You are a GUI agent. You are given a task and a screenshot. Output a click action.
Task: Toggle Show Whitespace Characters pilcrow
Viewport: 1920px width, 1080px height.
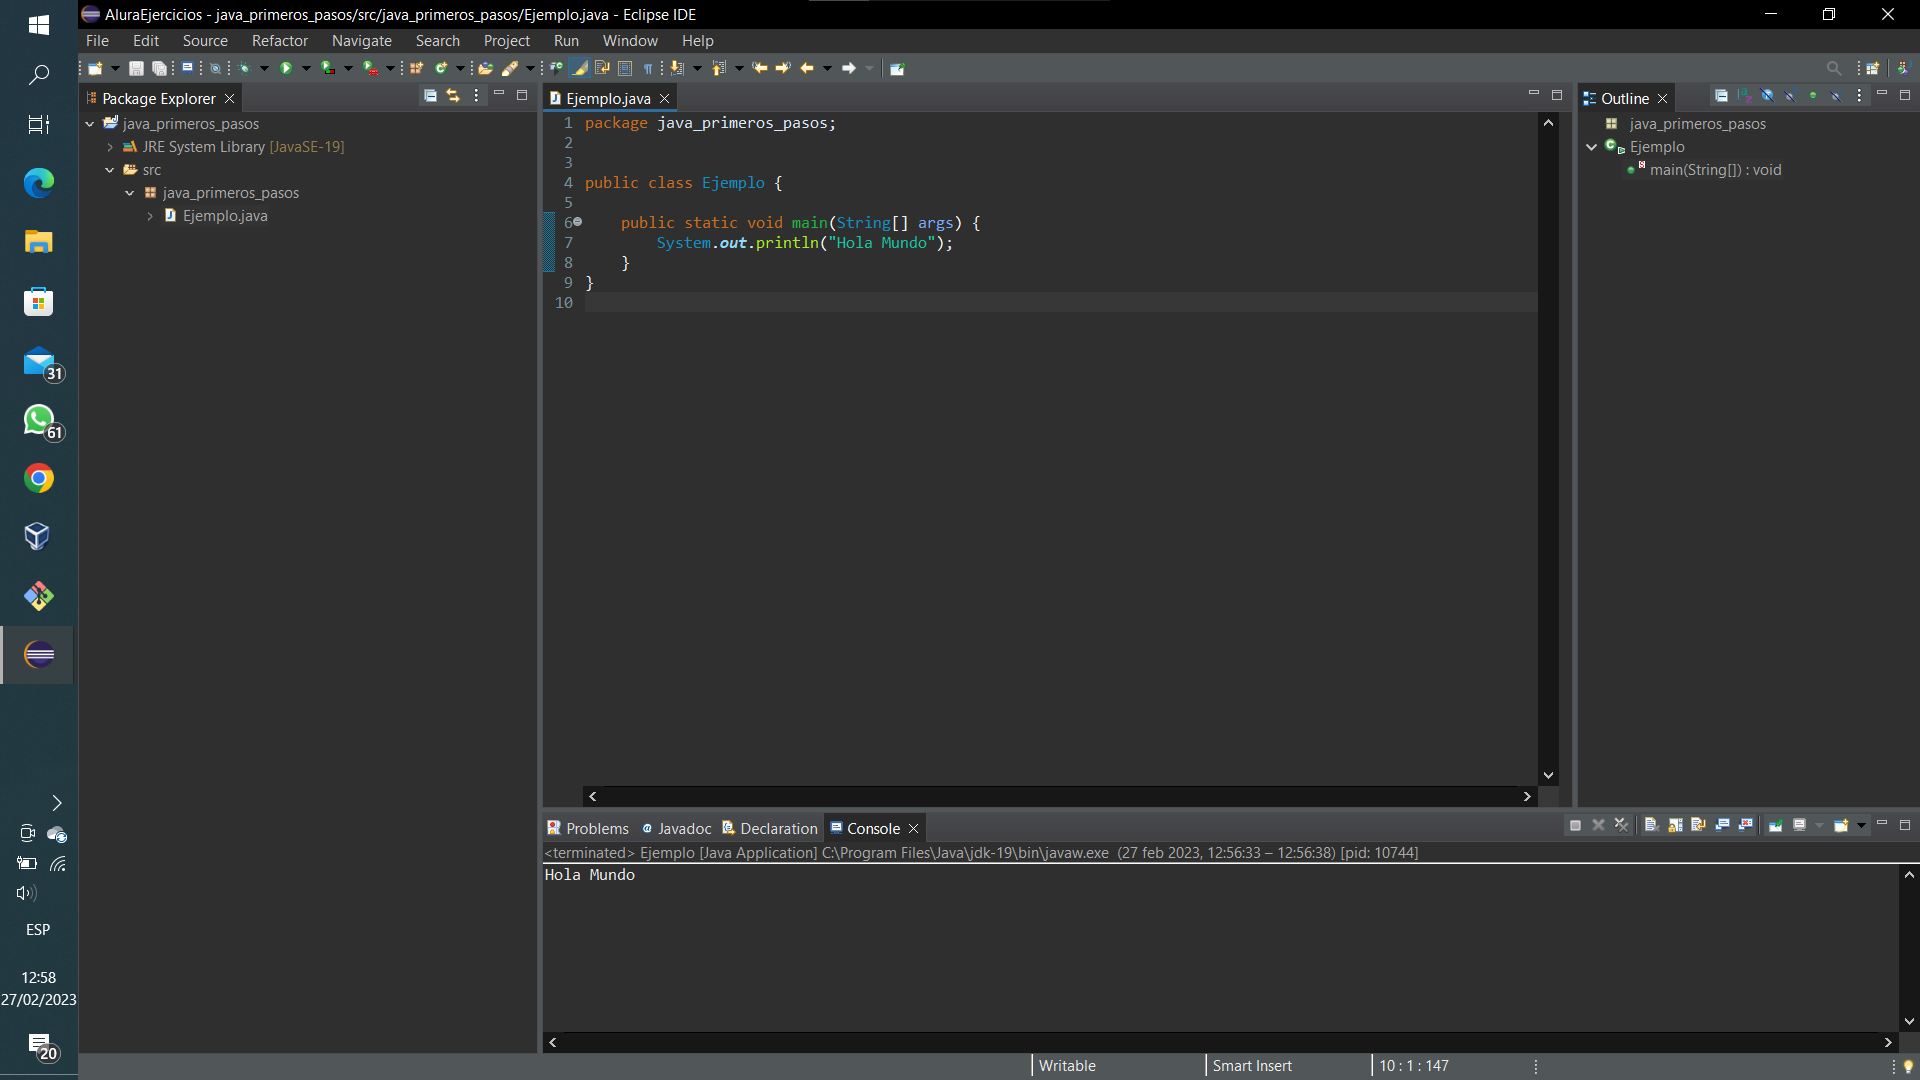(647, 68)
